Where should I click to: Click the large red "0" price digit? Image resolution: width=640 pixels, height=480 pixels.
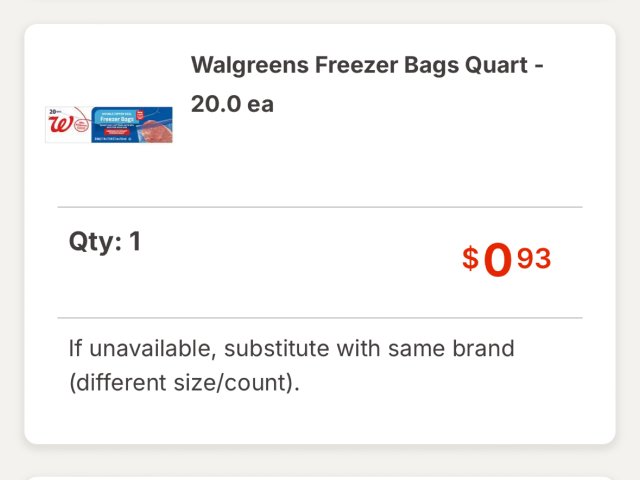pyautogui.click(x=497, y=262)
